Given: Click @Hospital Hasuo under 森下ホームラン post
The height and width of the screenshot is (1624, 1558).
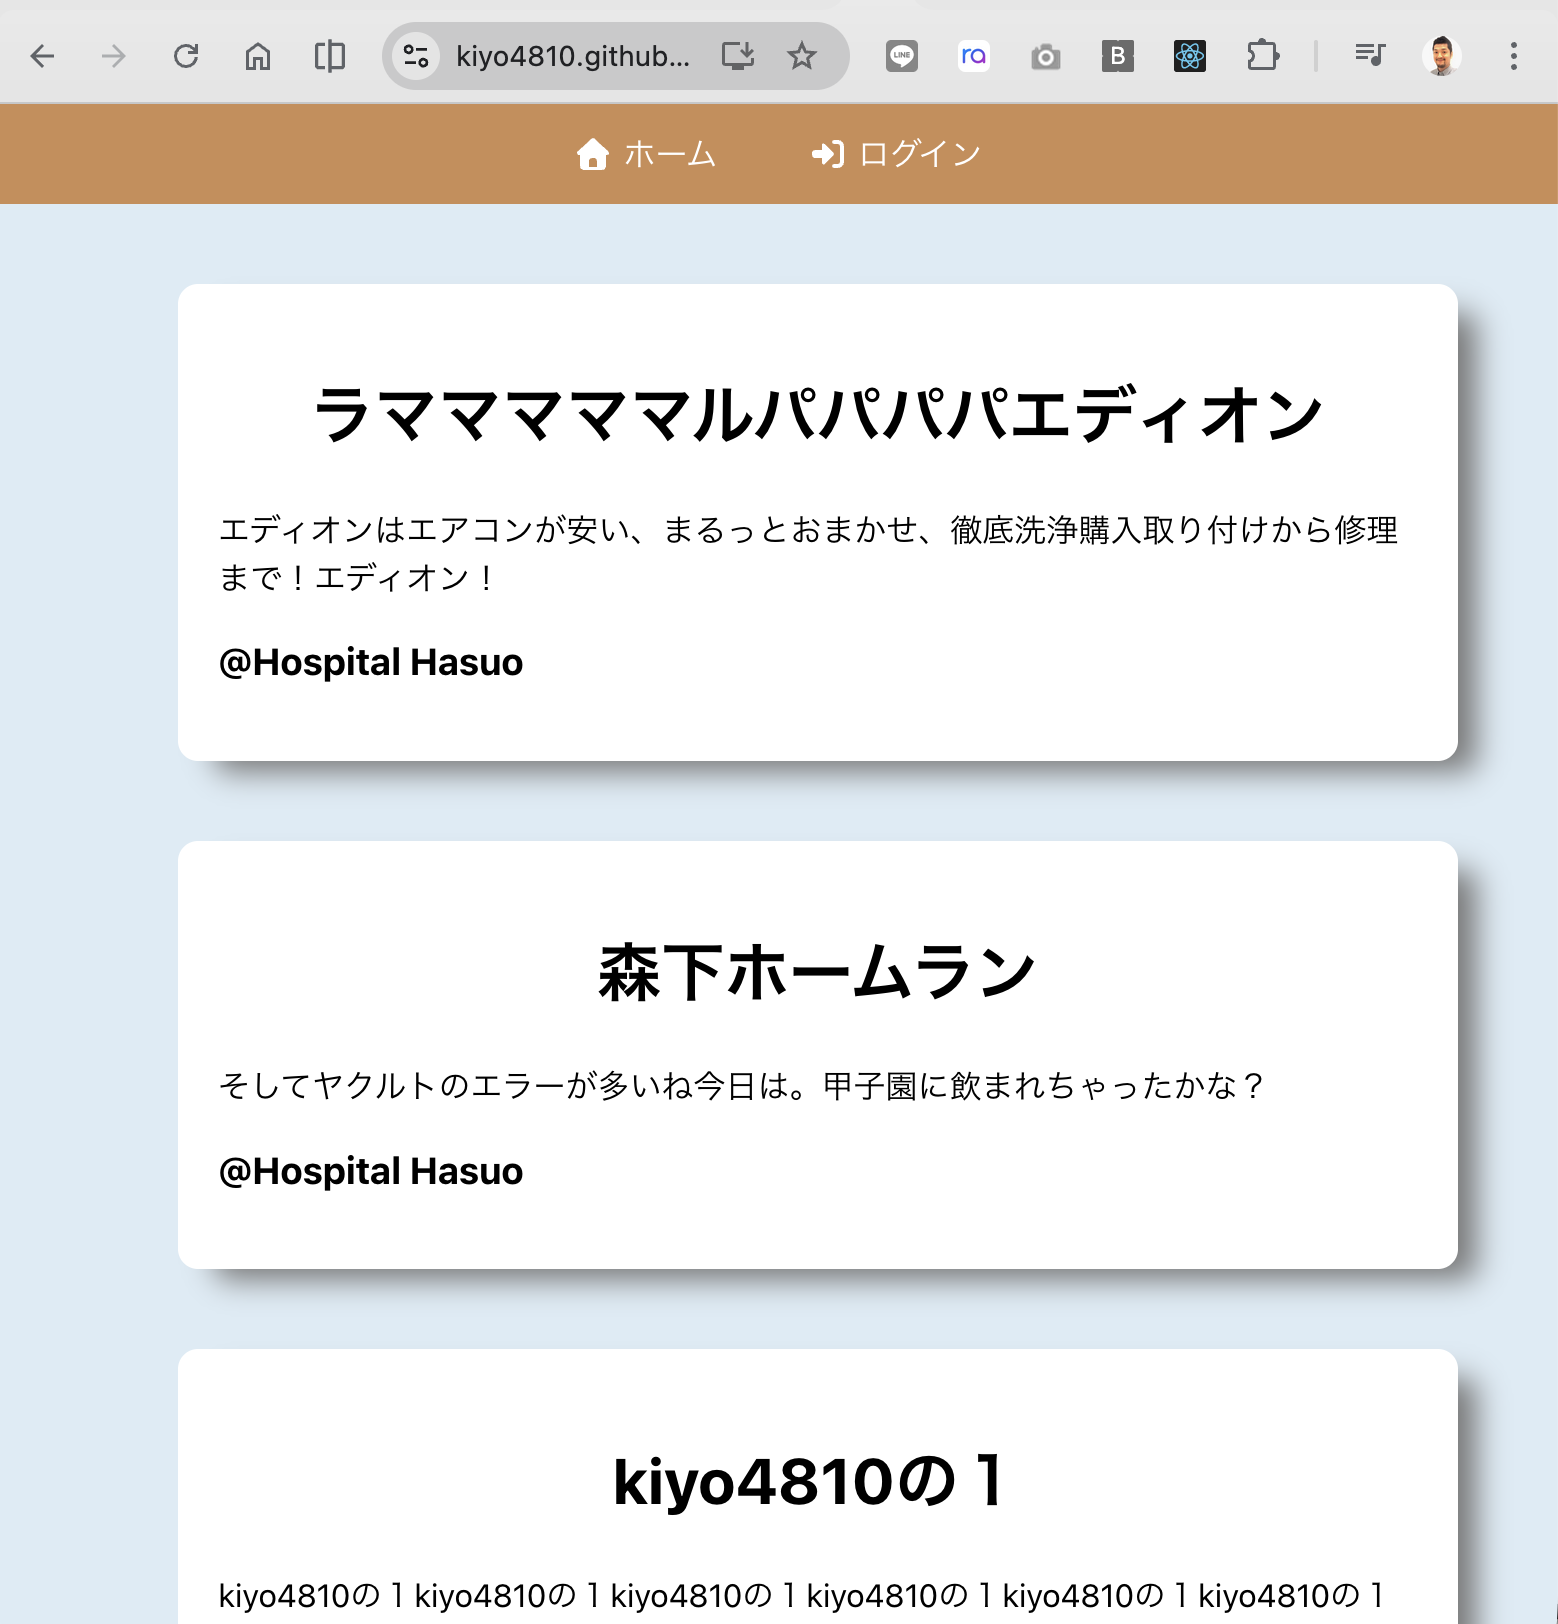Looking at the screenshot, I should 371,1171.
